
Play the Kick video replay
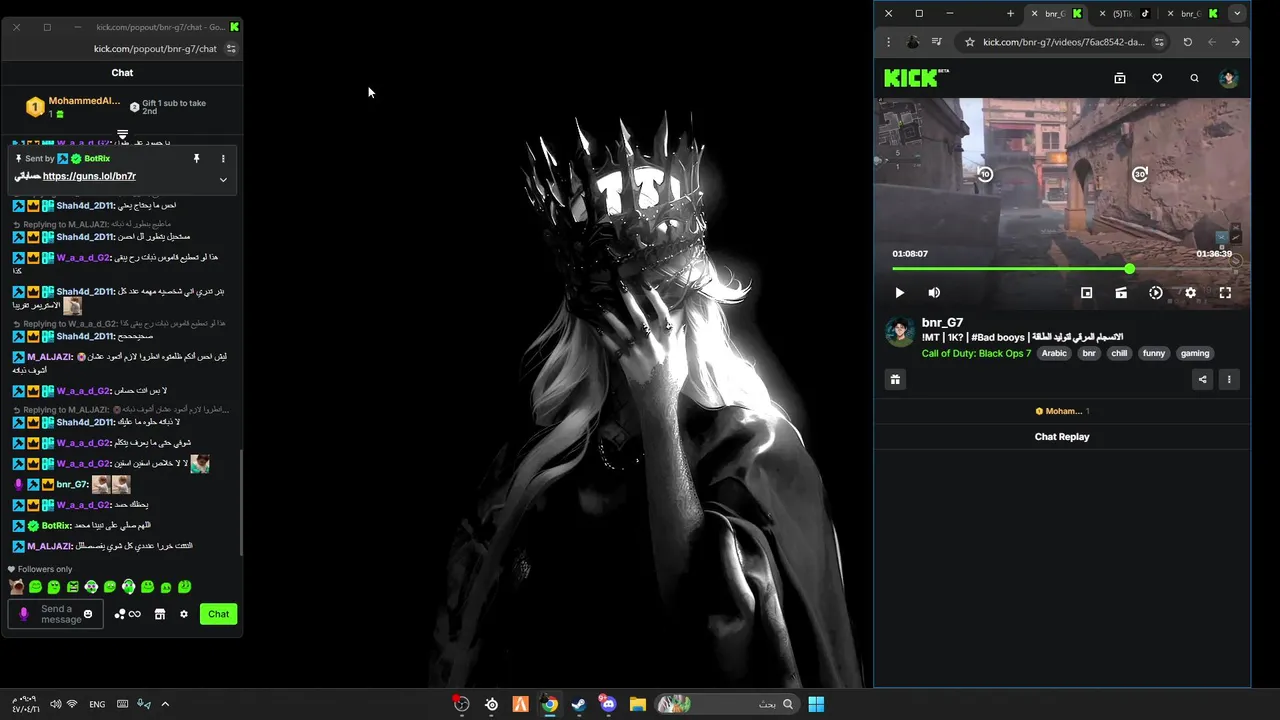click(x=899, y=293)
